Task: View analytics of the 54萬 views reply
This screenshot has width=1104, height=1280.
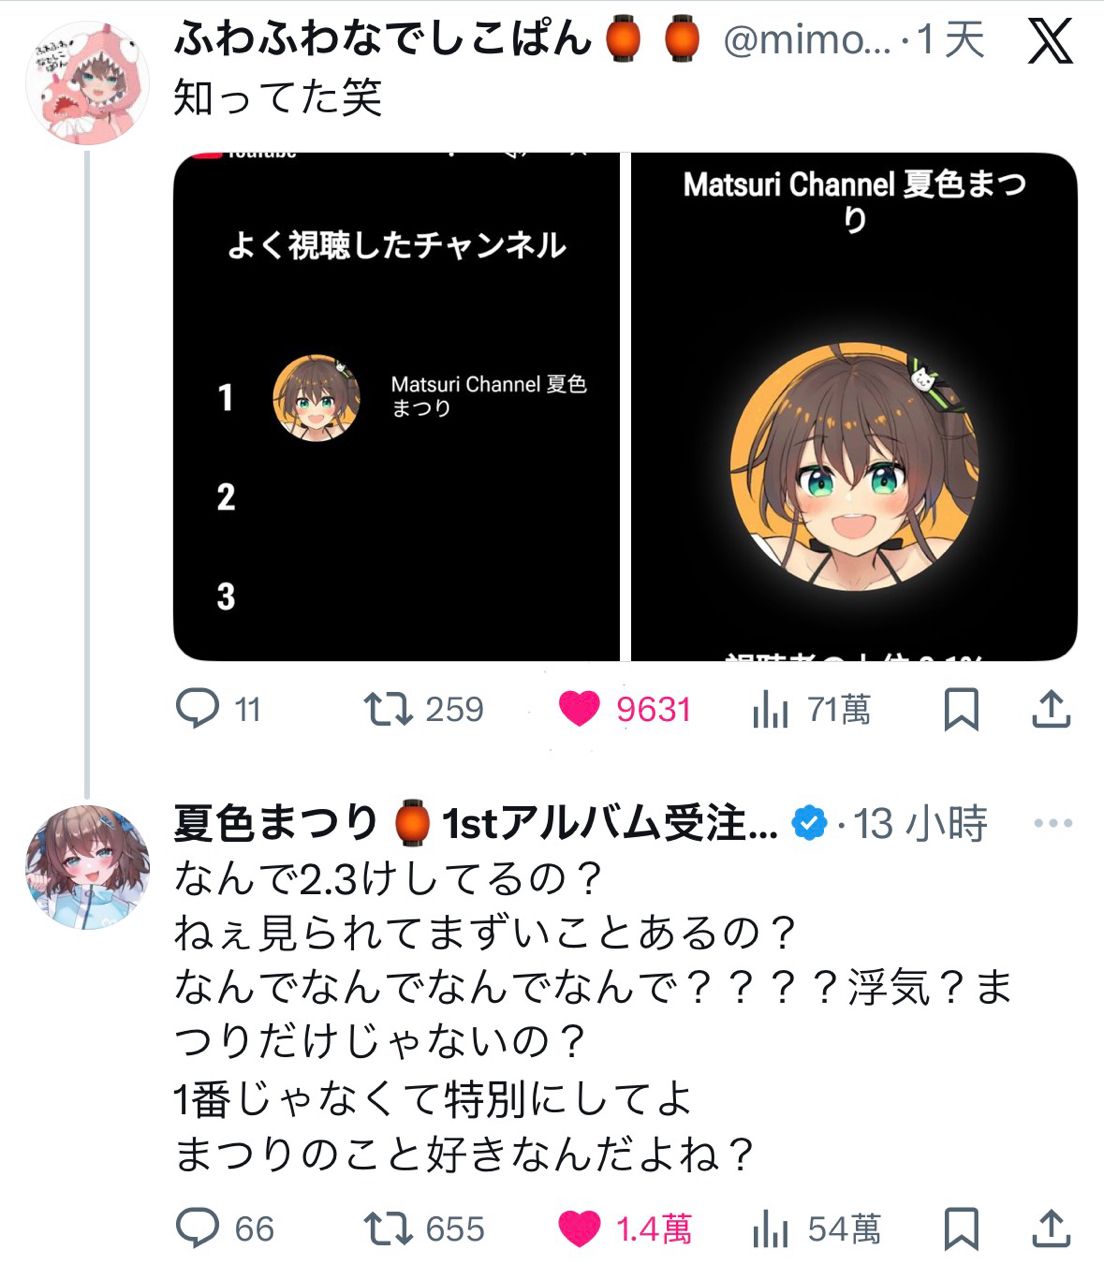Action: tap(770, 1230)
